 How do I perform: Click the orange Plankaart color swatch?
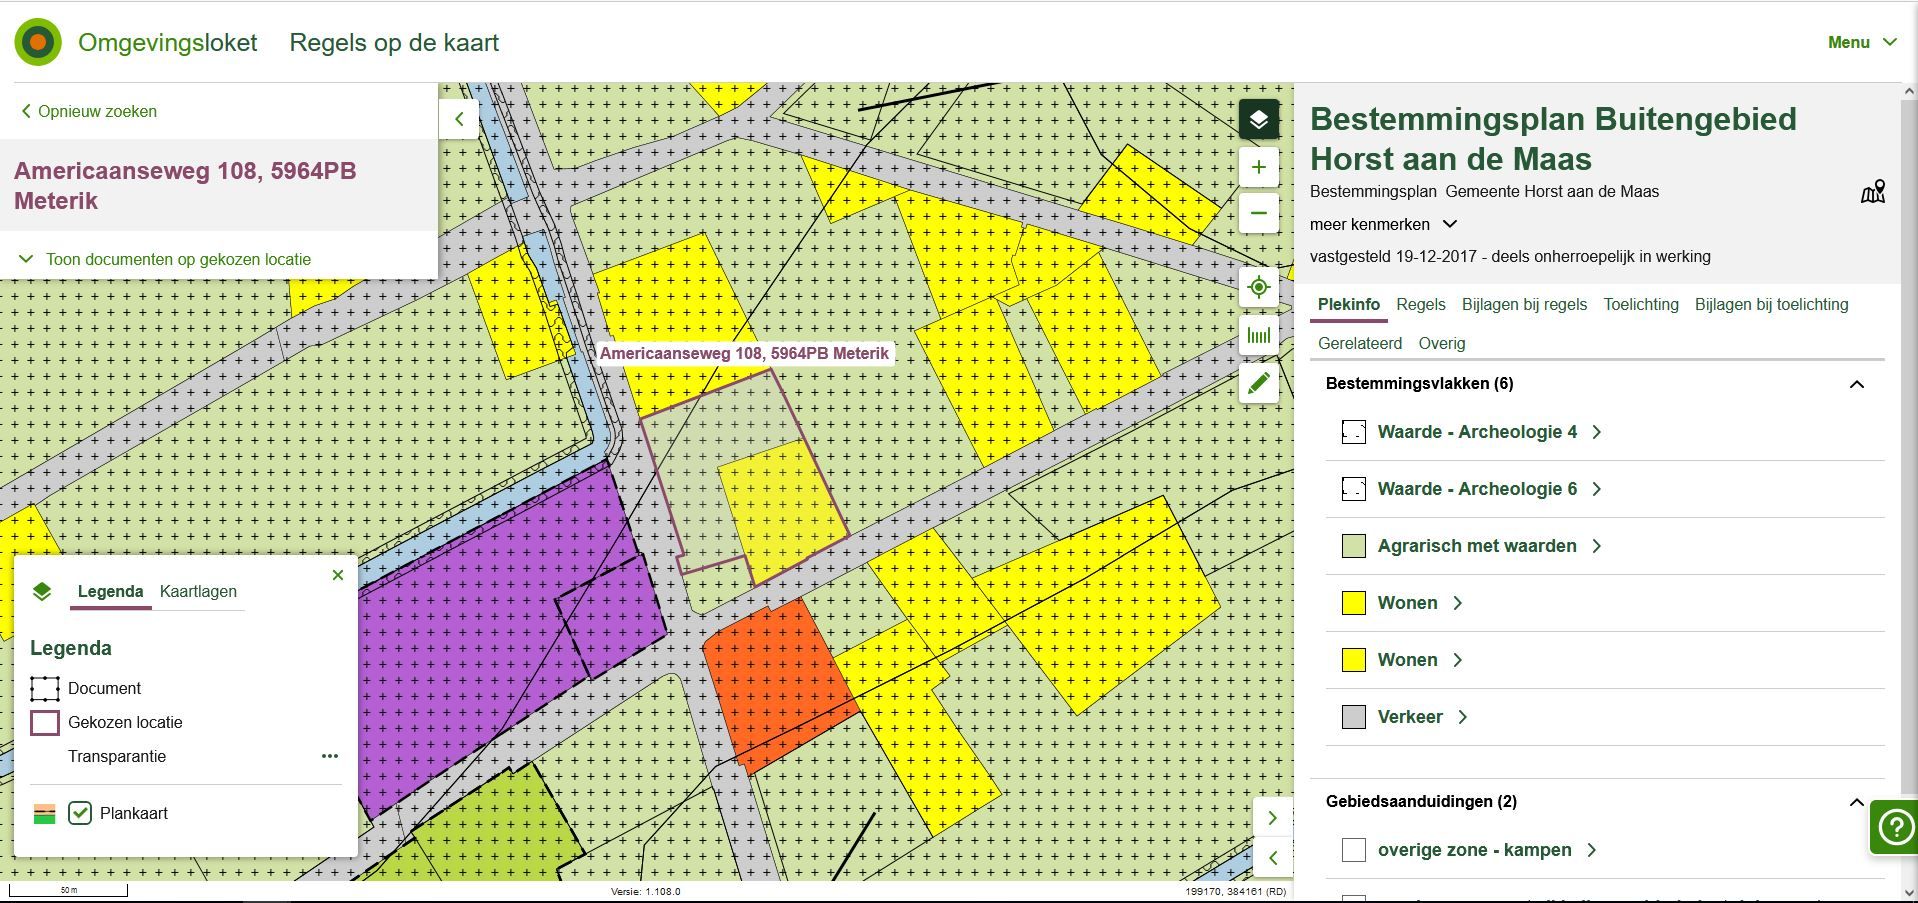[44, 814]
